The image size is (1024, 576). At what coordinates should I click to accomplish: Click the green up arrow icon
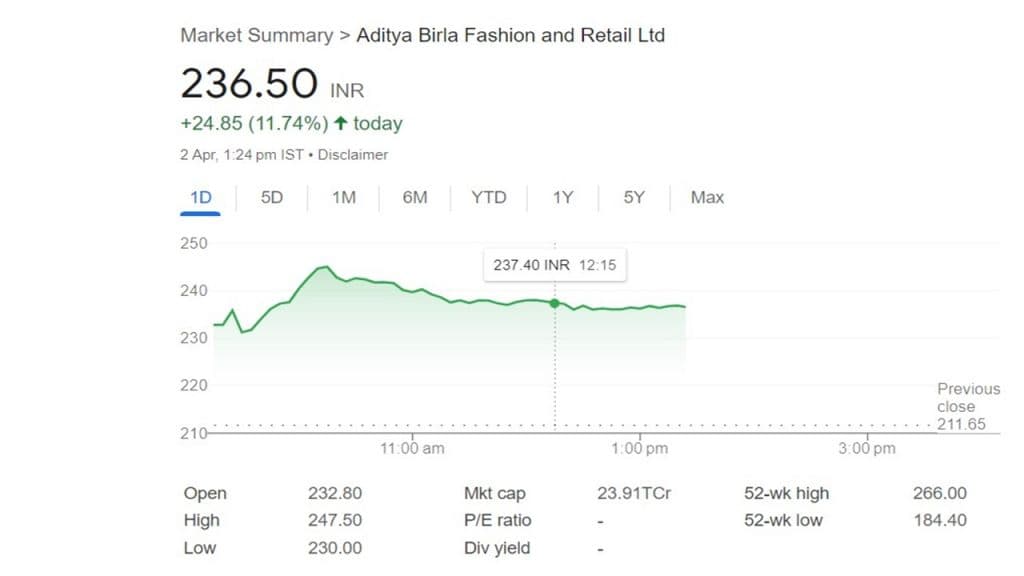tap(341, 124)
